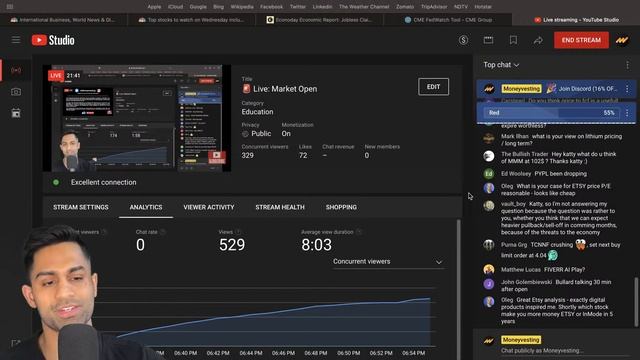640x360 pixels.
Task: Open the Facebook bookmark
Action: click(271, 7)
